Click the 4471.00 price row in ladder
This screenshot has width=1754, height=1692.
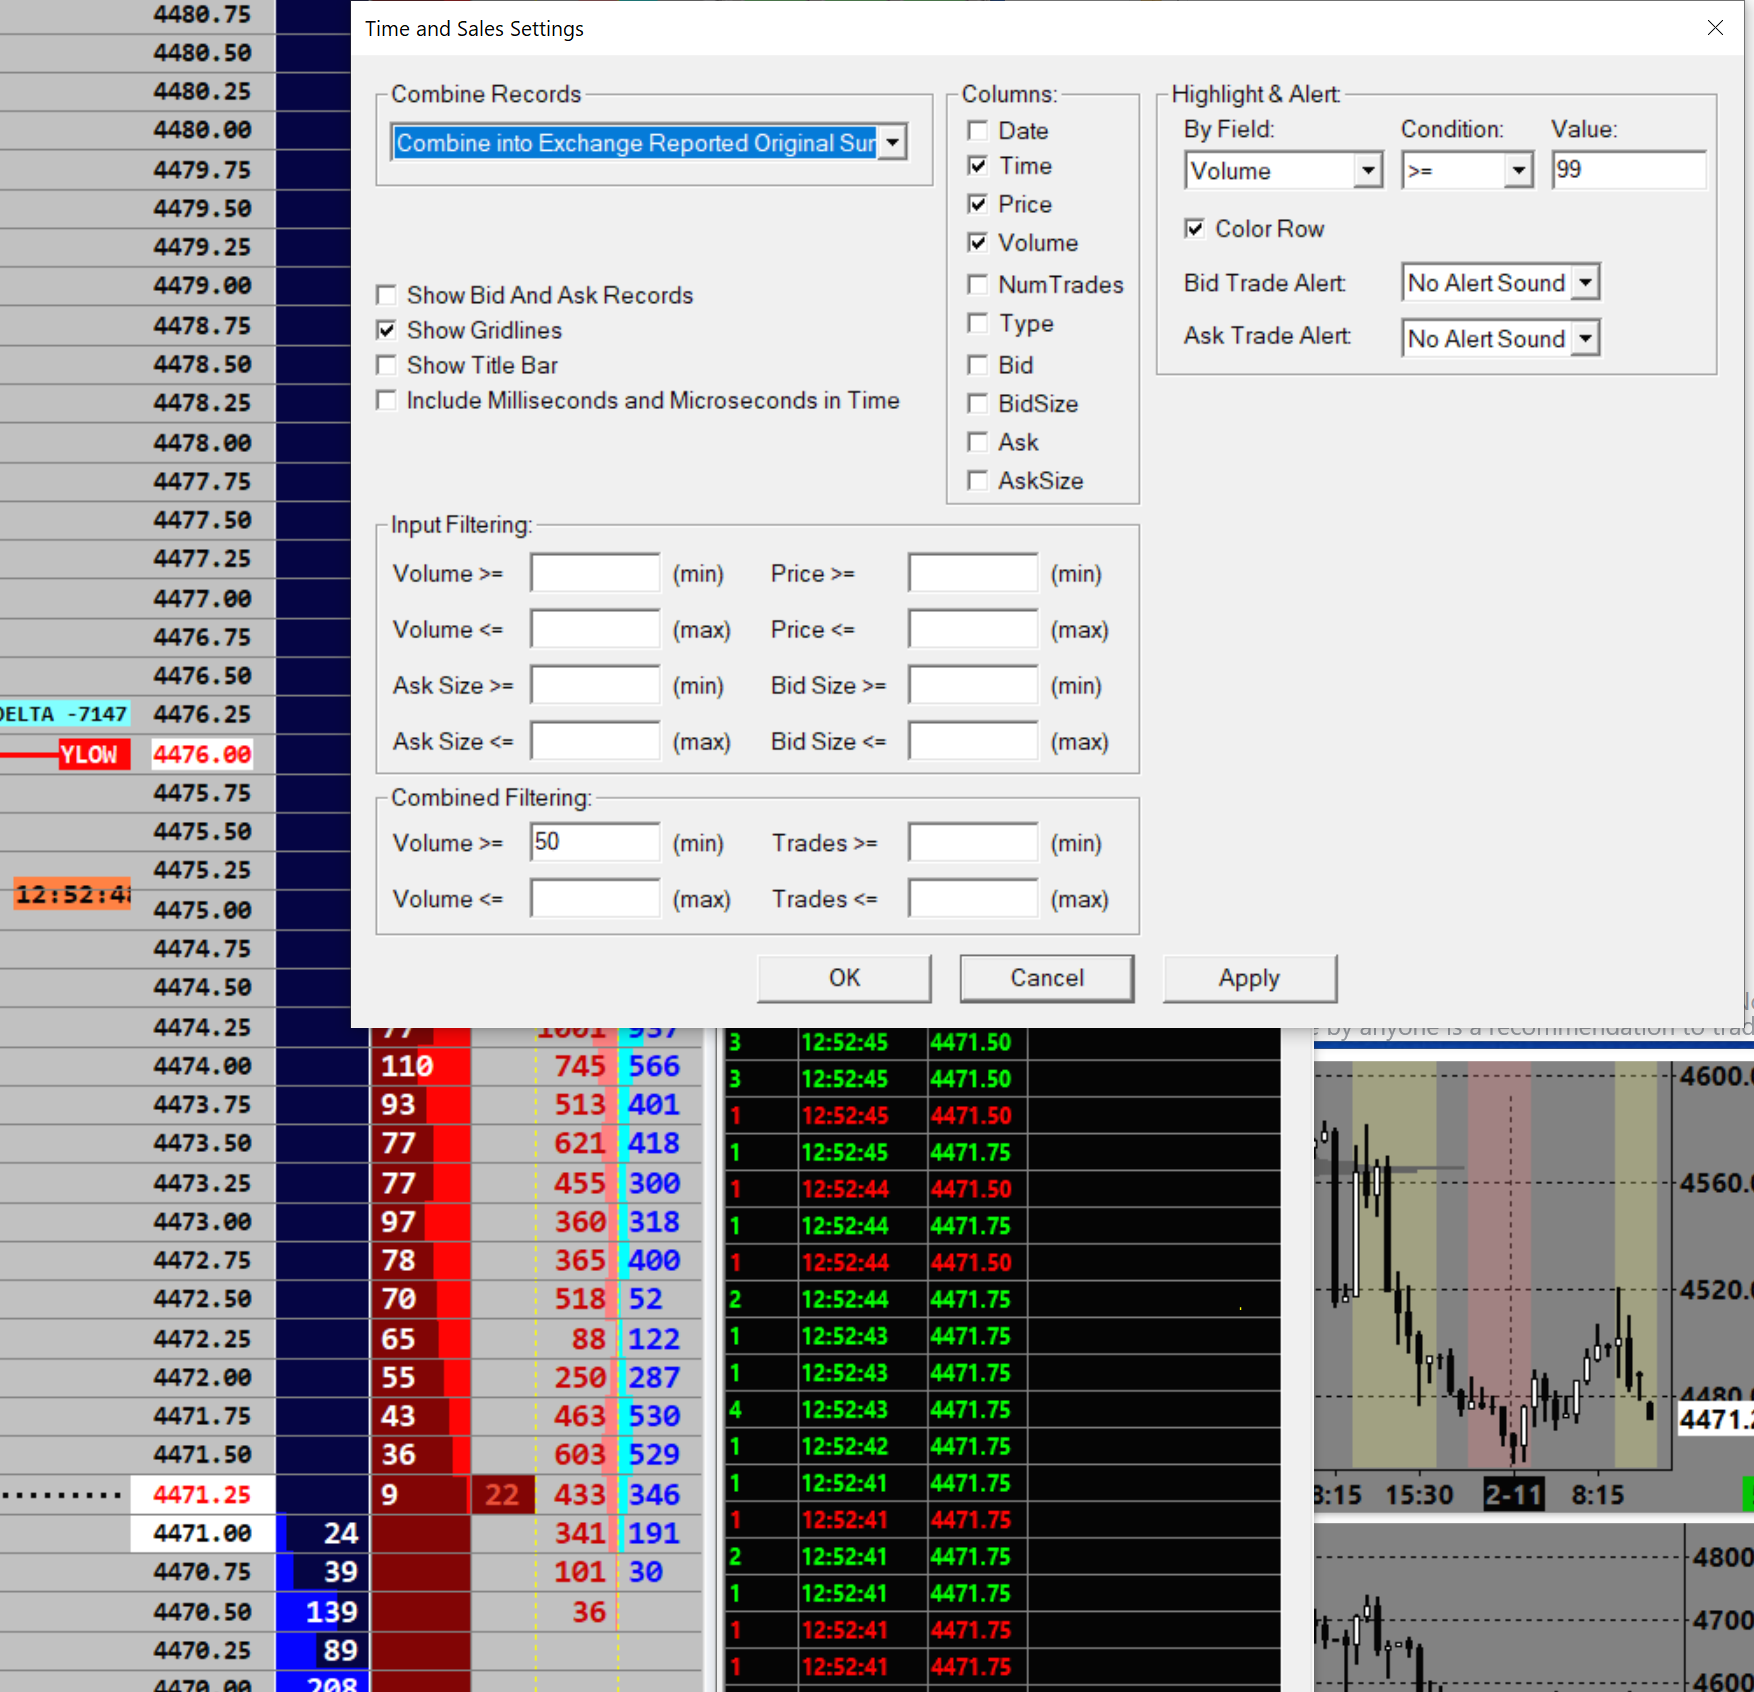pyautogui.click(x=202, y=1533)
